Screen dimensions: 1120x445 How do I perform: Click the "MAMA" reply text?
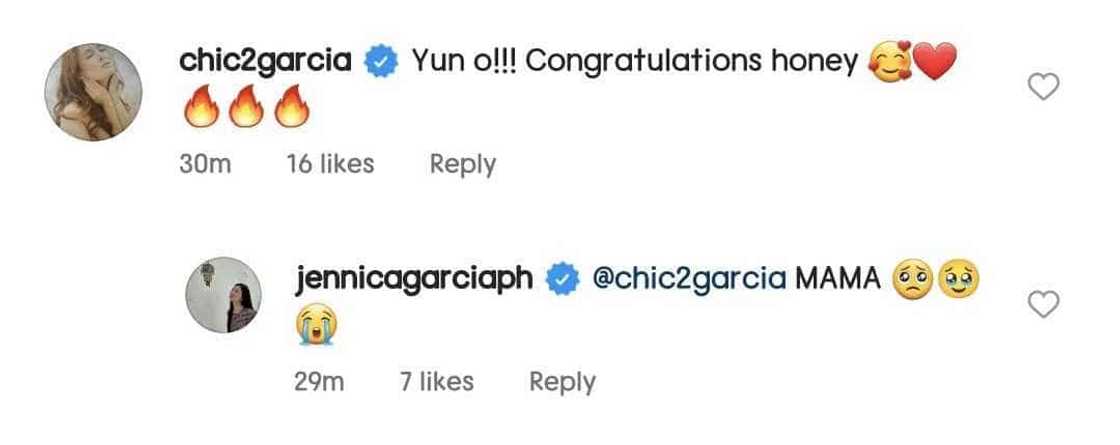[837, 279]
